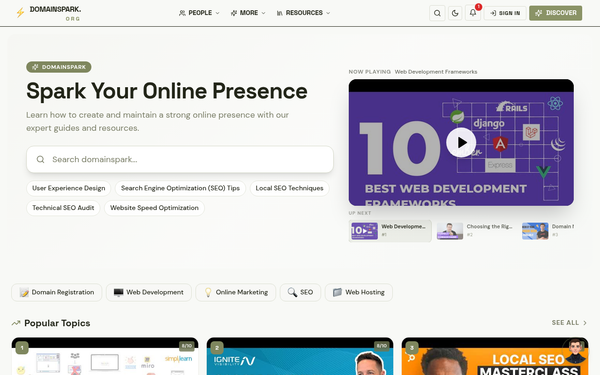Click the Popular Topics trending arrow icon
The image size is (600, 375).
click(x=16, y=323)
